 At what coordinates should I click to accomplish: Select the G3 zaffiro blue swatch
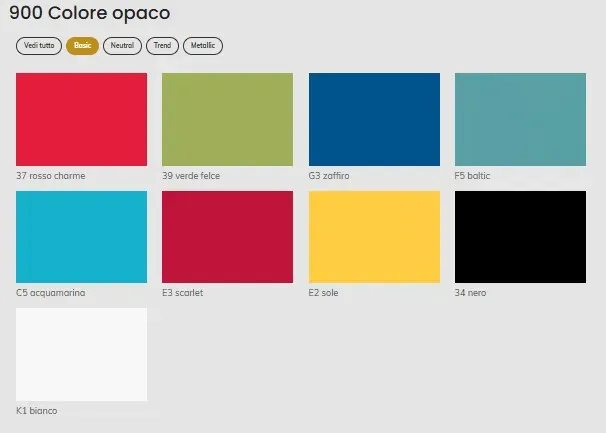[x=374, y=119]
